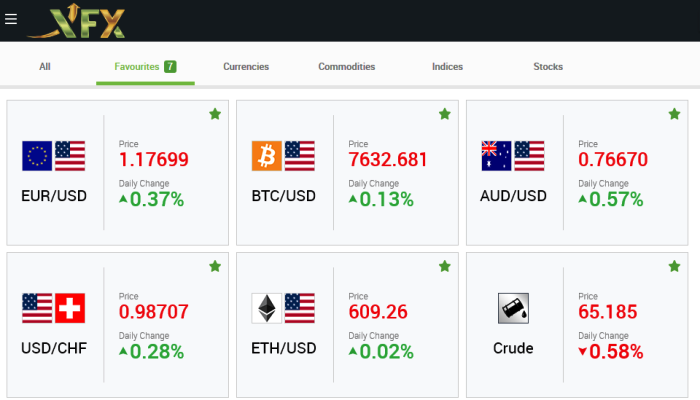Go to the Indices tab

click(x=447, y=67)
